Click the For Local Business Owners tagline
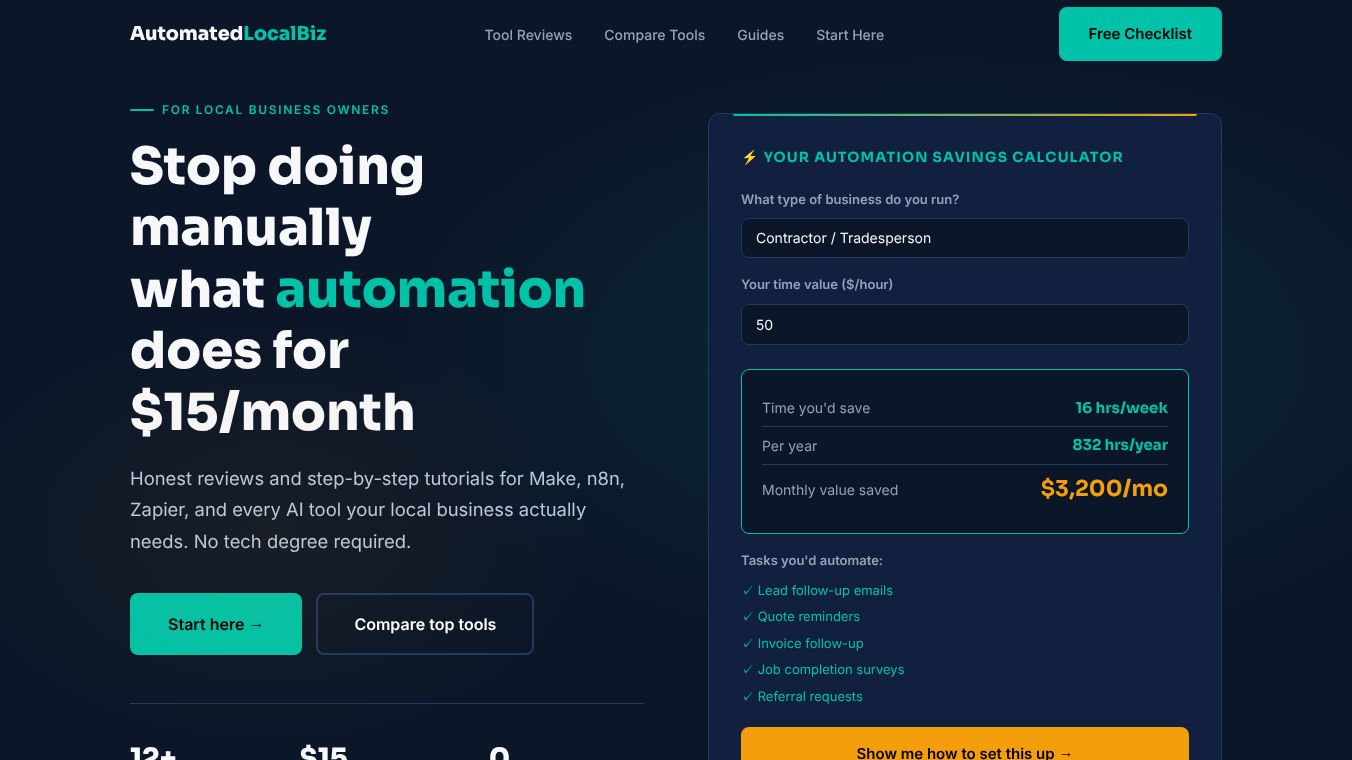 (x=275, y=110)
